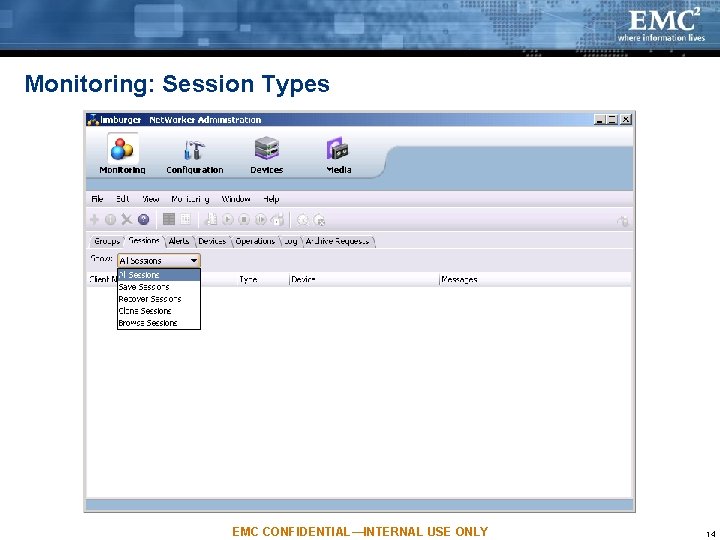Click the icon at toolbar far right
Viewport: 720px width, 540px height.
(x=623, y=221)
